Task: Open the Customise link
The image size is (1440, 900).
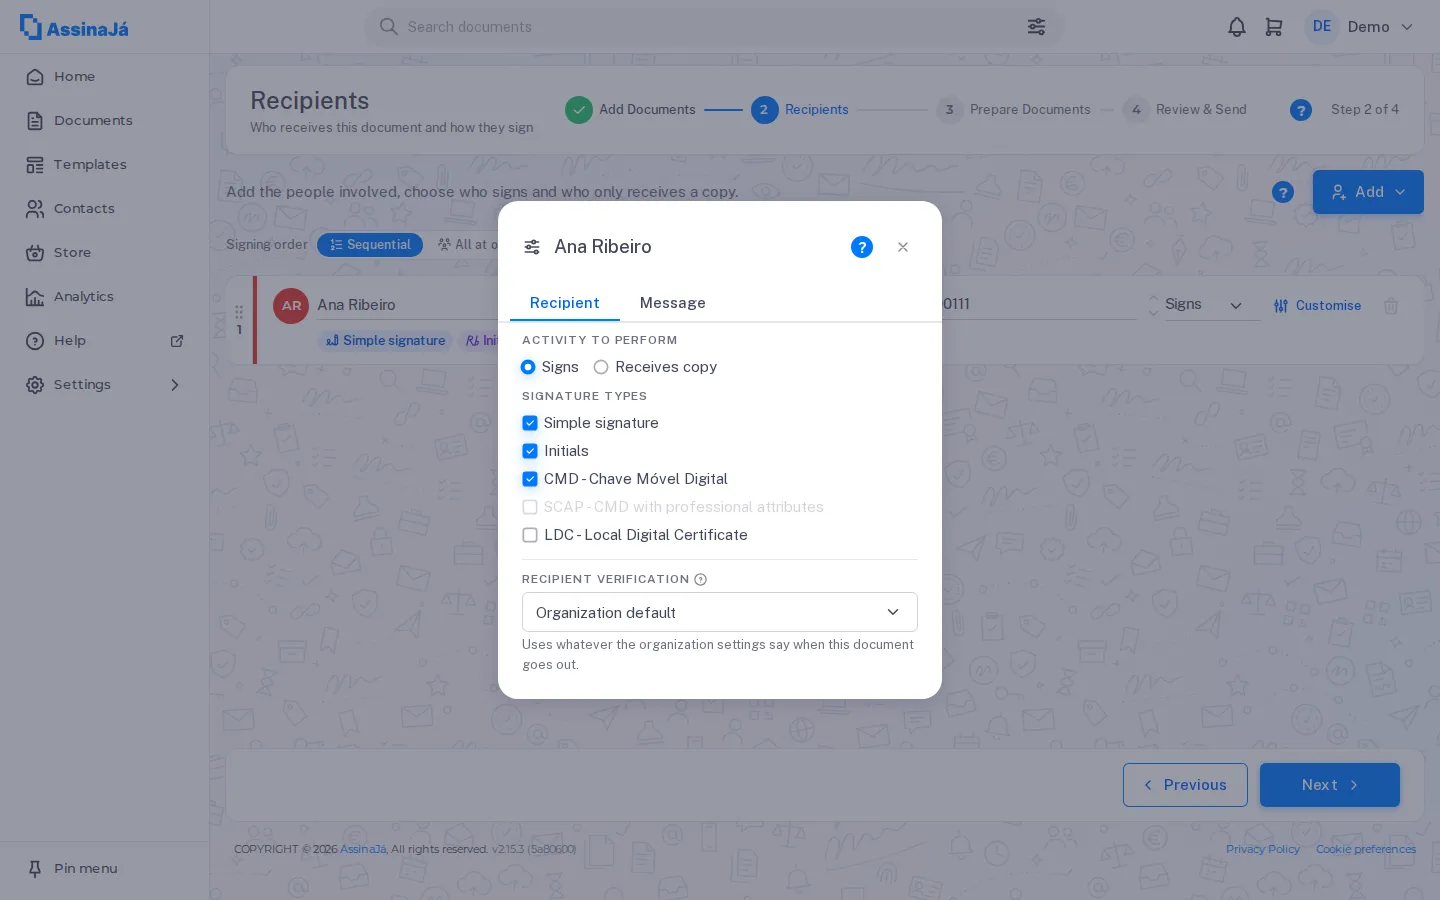Action: coord(1317,306)
